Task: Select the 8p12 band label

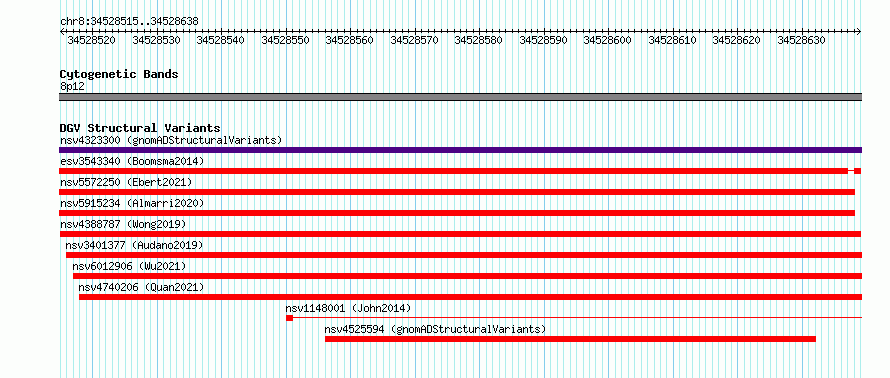Action: (72, 87)
